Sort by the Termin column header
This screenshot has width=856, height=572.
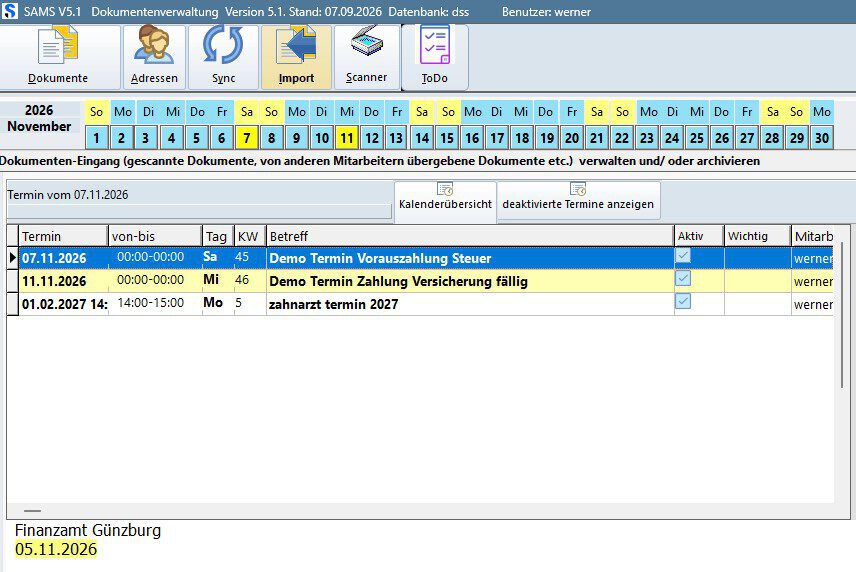pos(63,236)
